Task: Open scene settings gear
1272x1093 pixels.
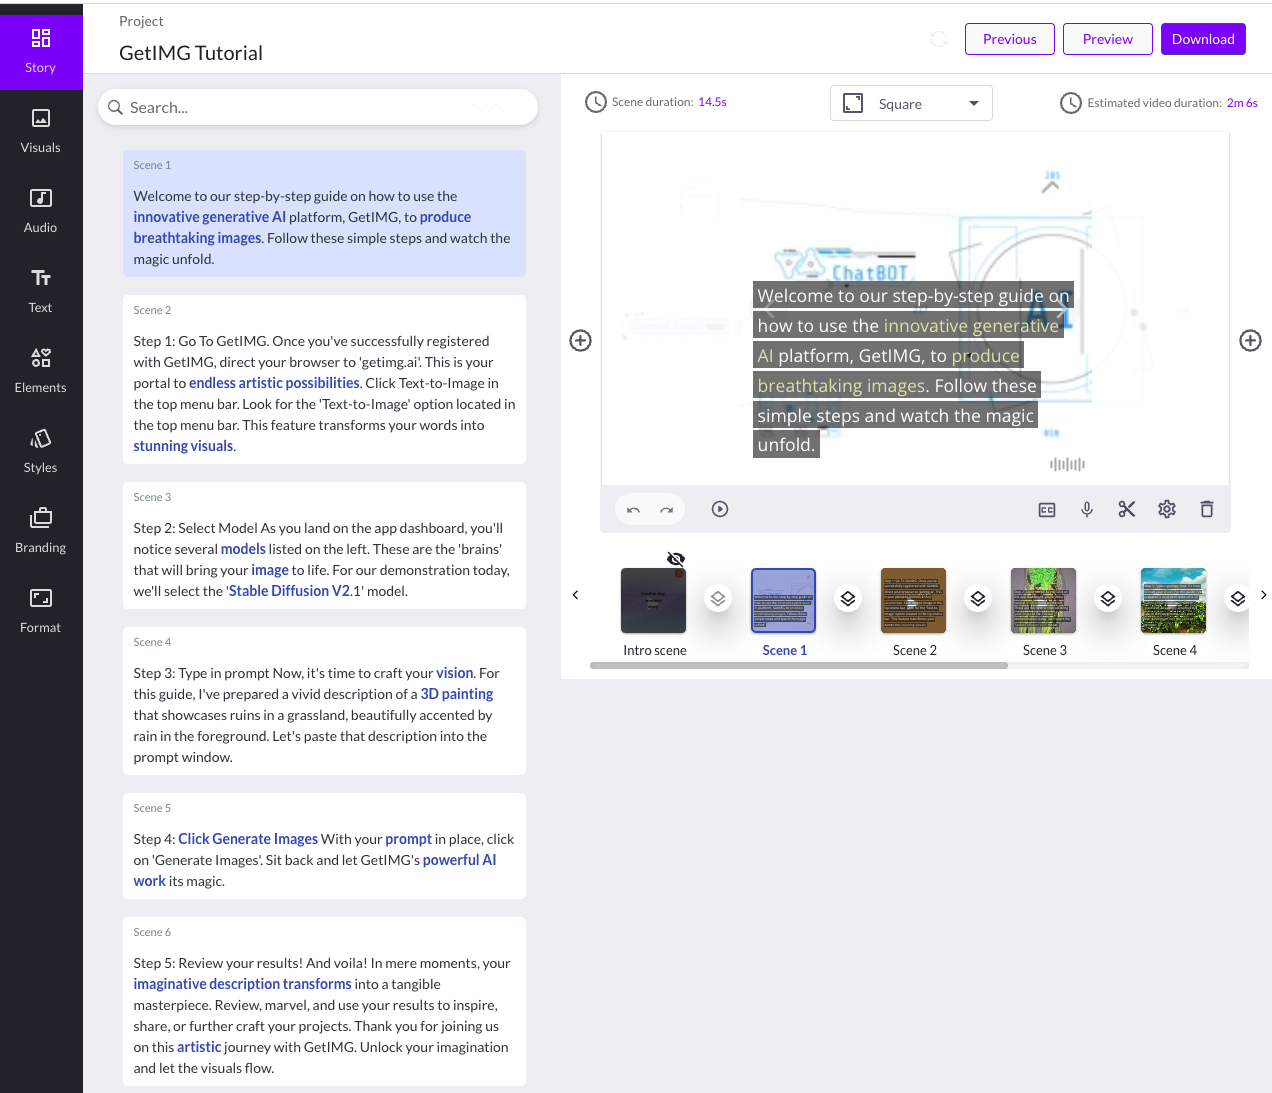Action: point(1167,509)
